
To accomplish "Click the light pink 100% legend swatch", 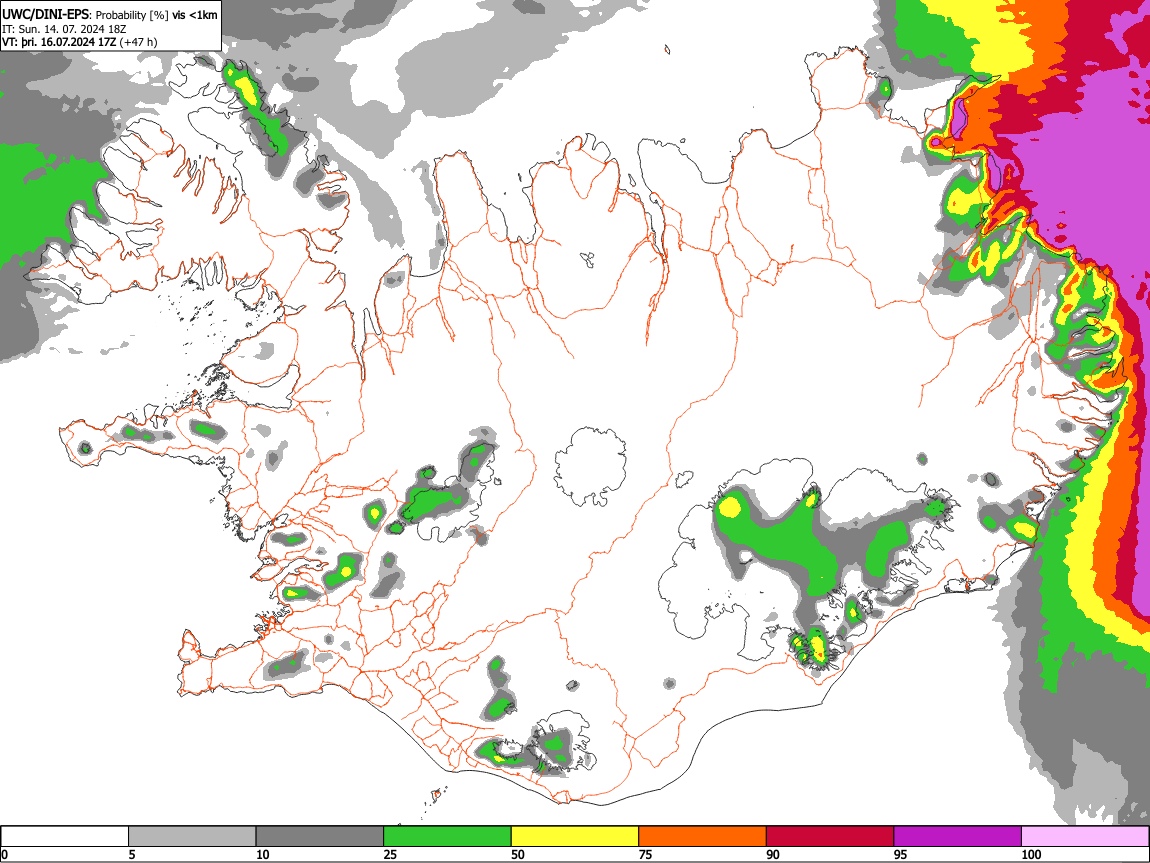I will point(1085,837).
